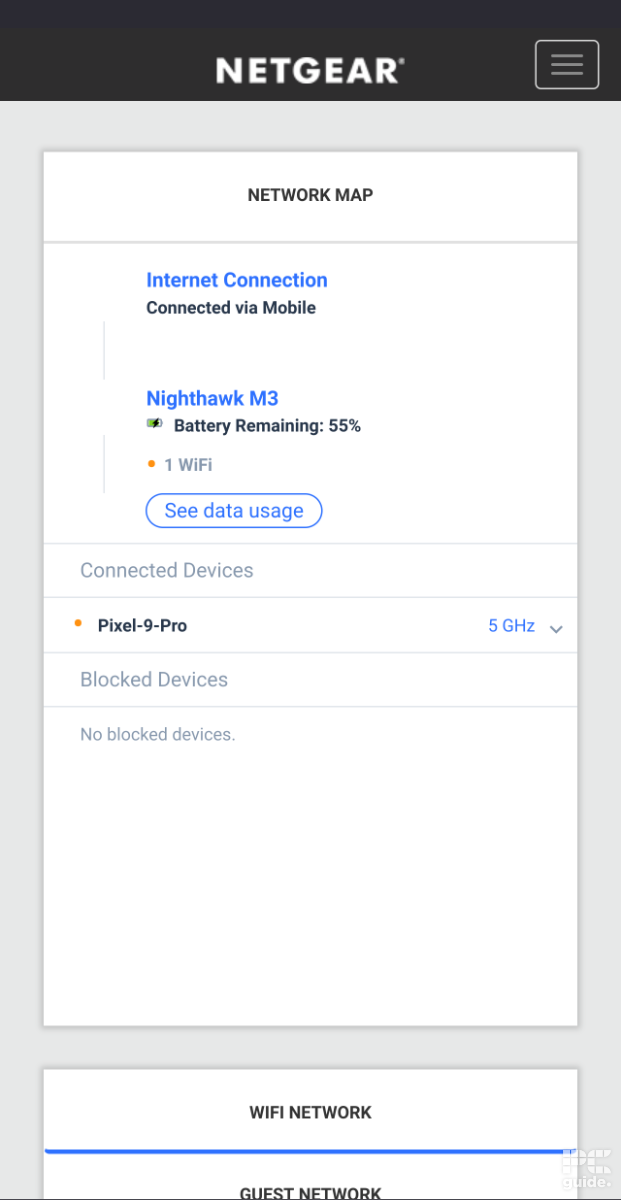Open the Nighthawk M3 device page
Image resolution: width=621 pixels, height=1200 pixels.
(x=212, y=398)
